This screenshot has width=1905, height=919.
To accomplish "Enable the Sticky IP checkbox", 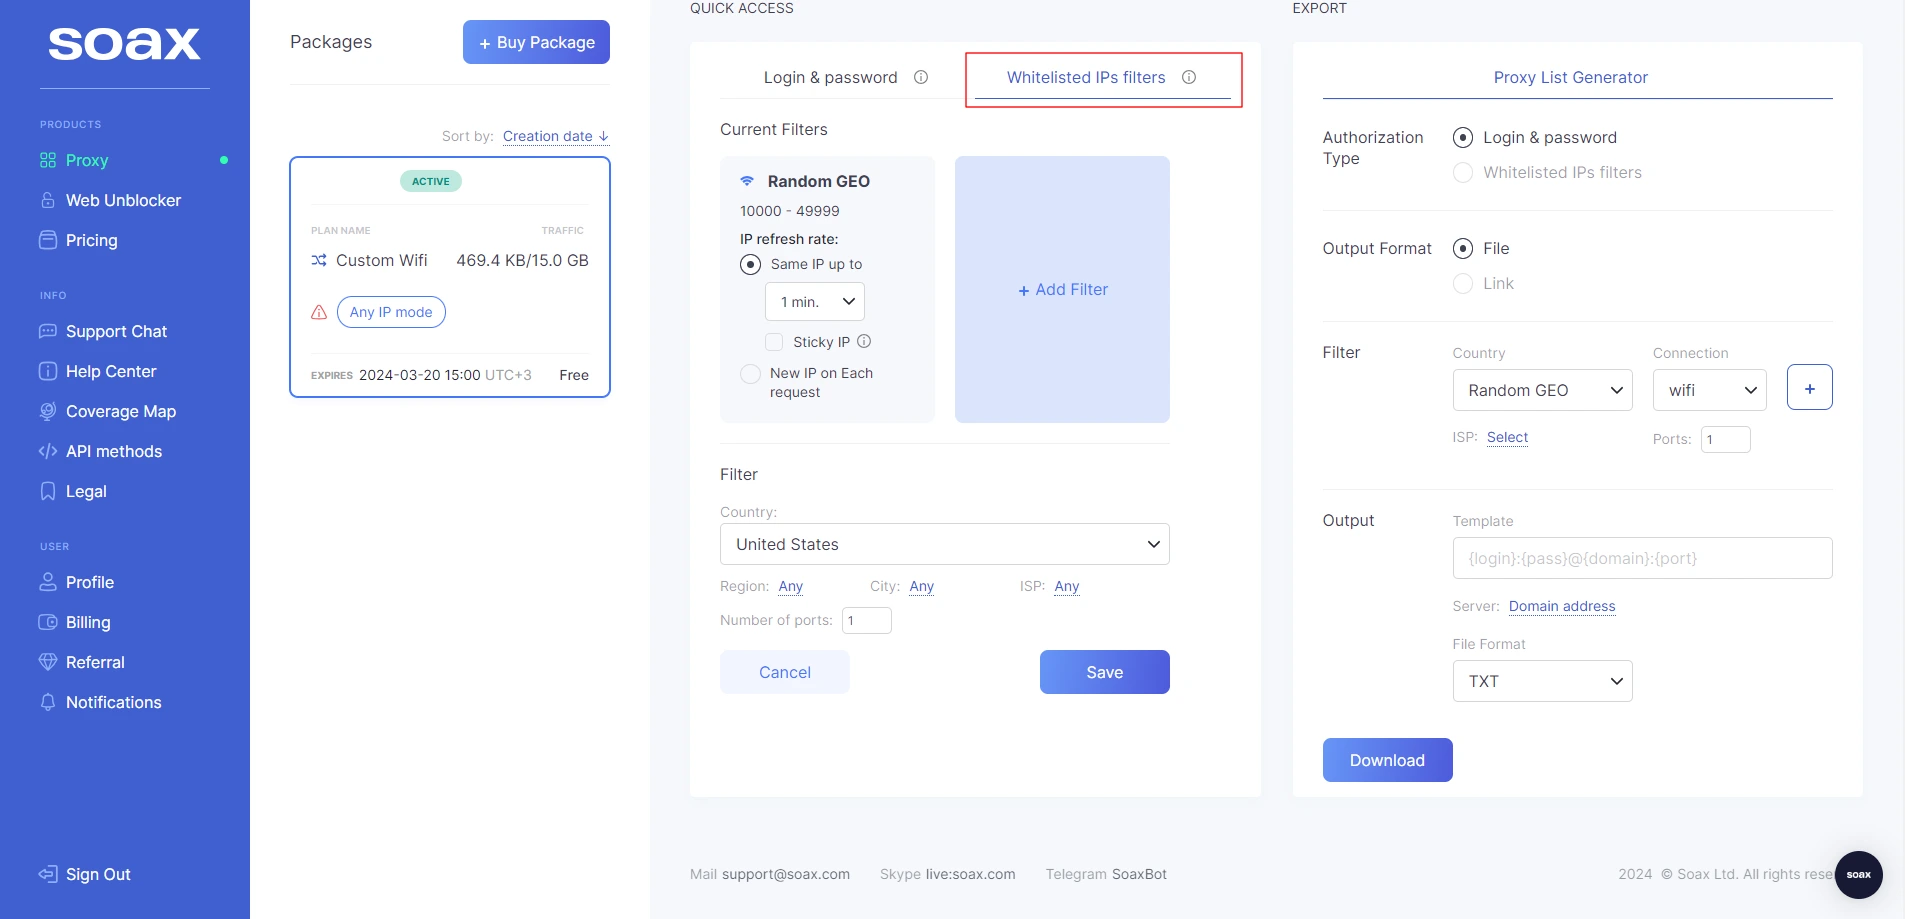I will tap(774, 342).
